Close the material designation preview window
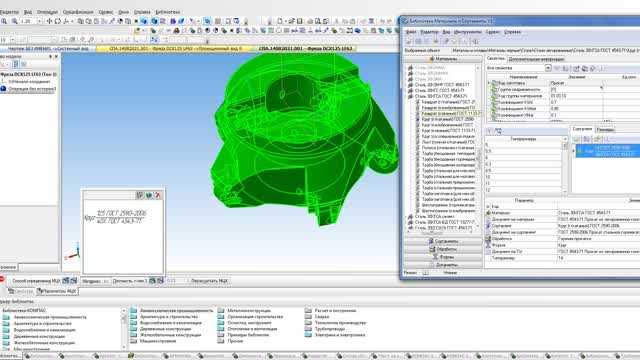 [158, 195]
